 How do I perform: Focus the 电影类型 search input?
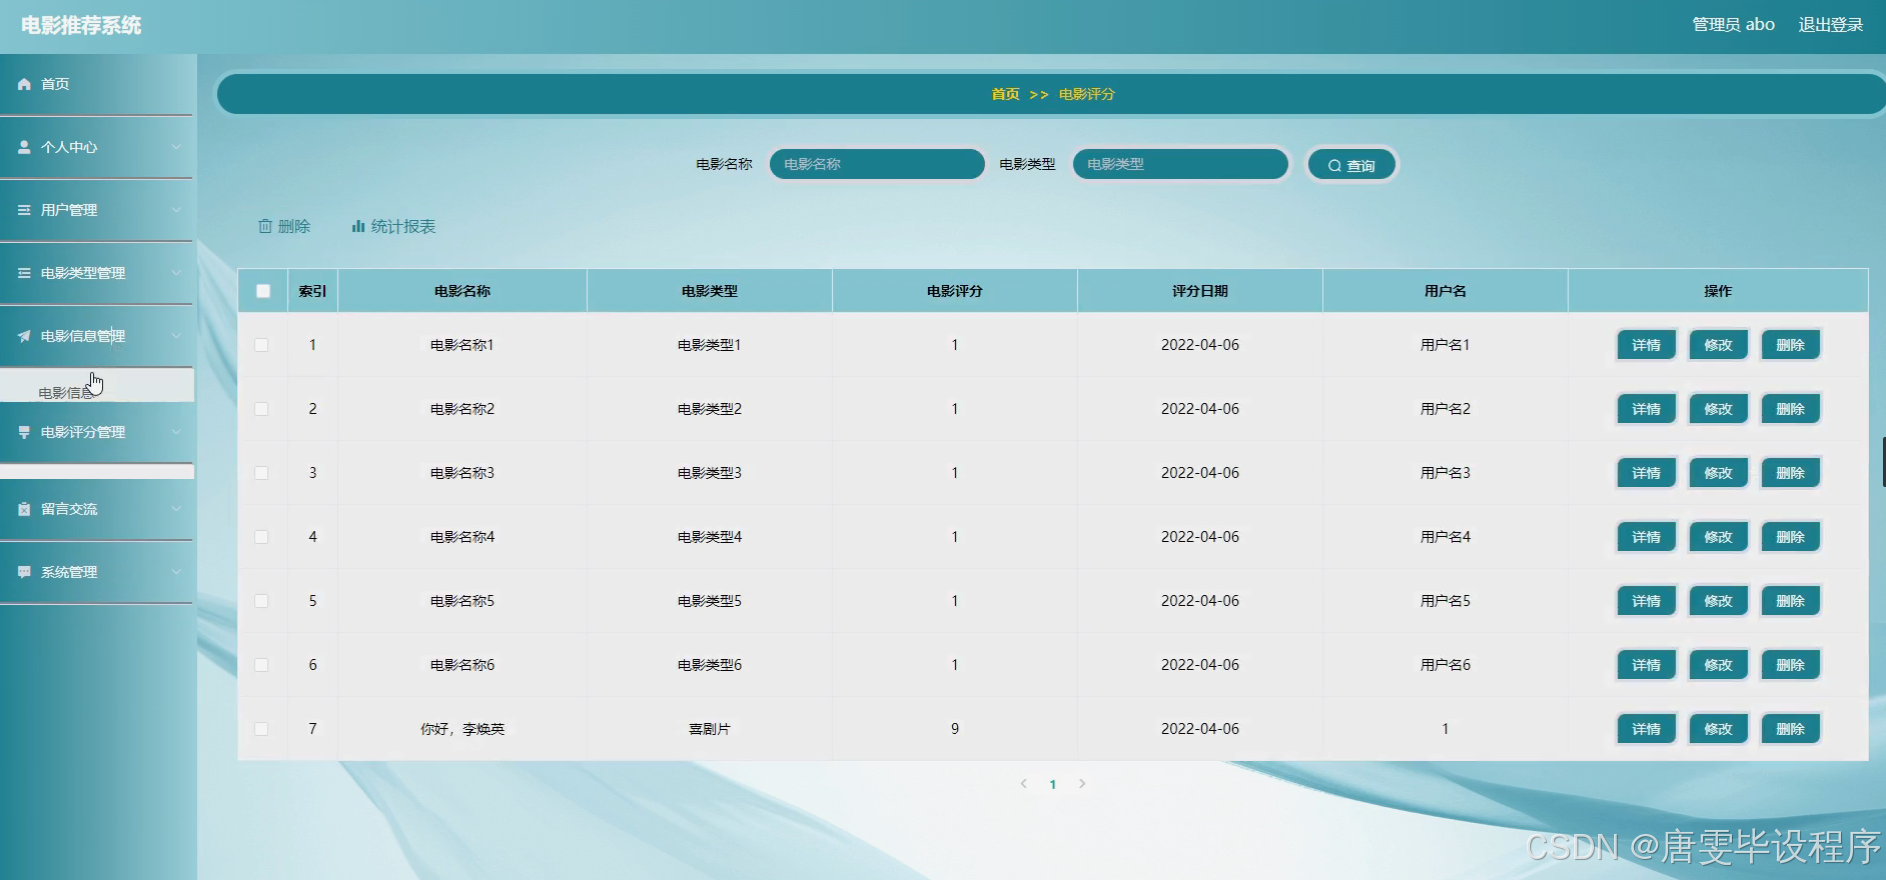[x=1180, y=164]
